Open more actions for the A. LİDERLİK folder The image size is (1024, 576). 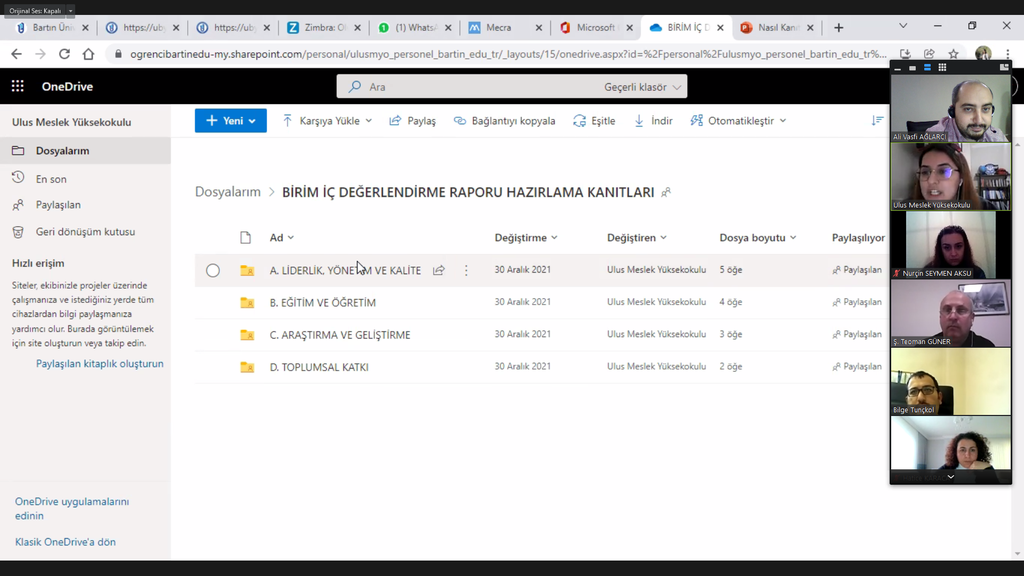[x=466, y=270]
